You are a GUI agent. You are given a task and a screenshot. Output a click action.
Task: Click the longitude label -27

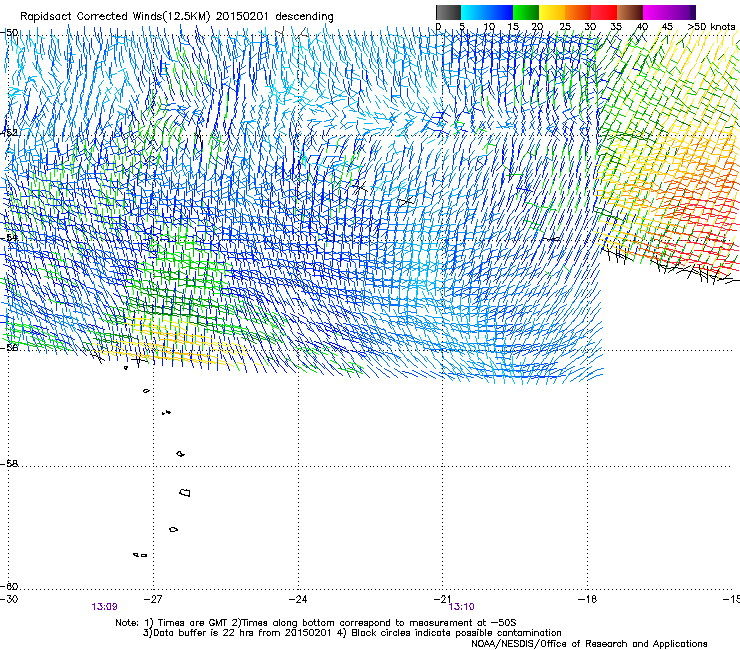click(x=152, y=599)
